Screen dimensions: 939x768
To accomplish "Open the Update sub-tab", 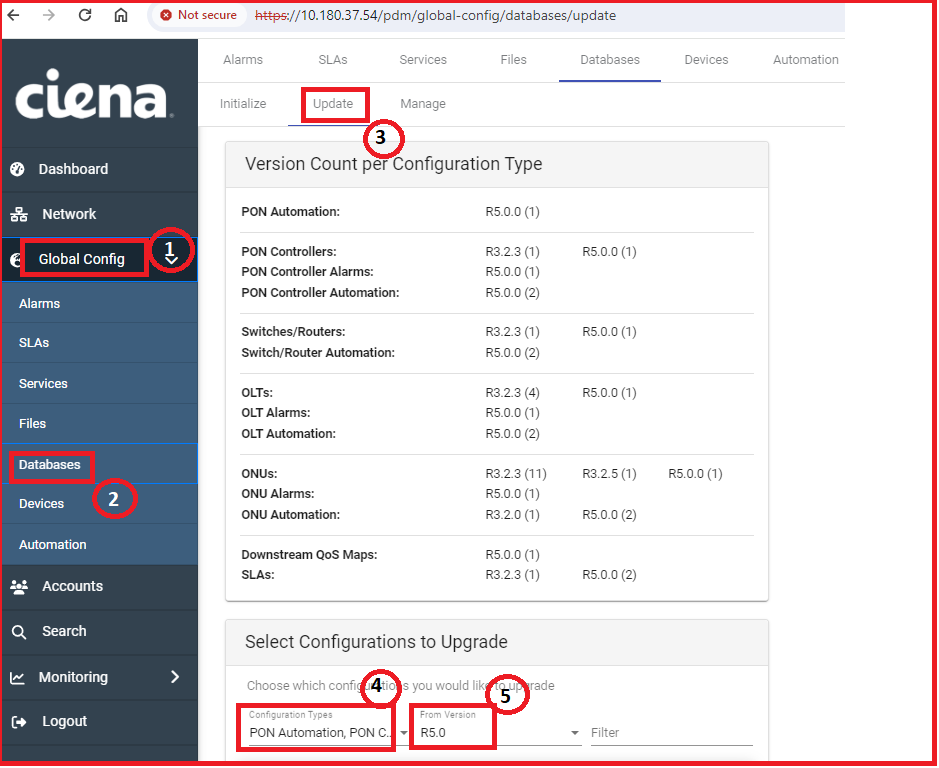I will coord(333,104).
